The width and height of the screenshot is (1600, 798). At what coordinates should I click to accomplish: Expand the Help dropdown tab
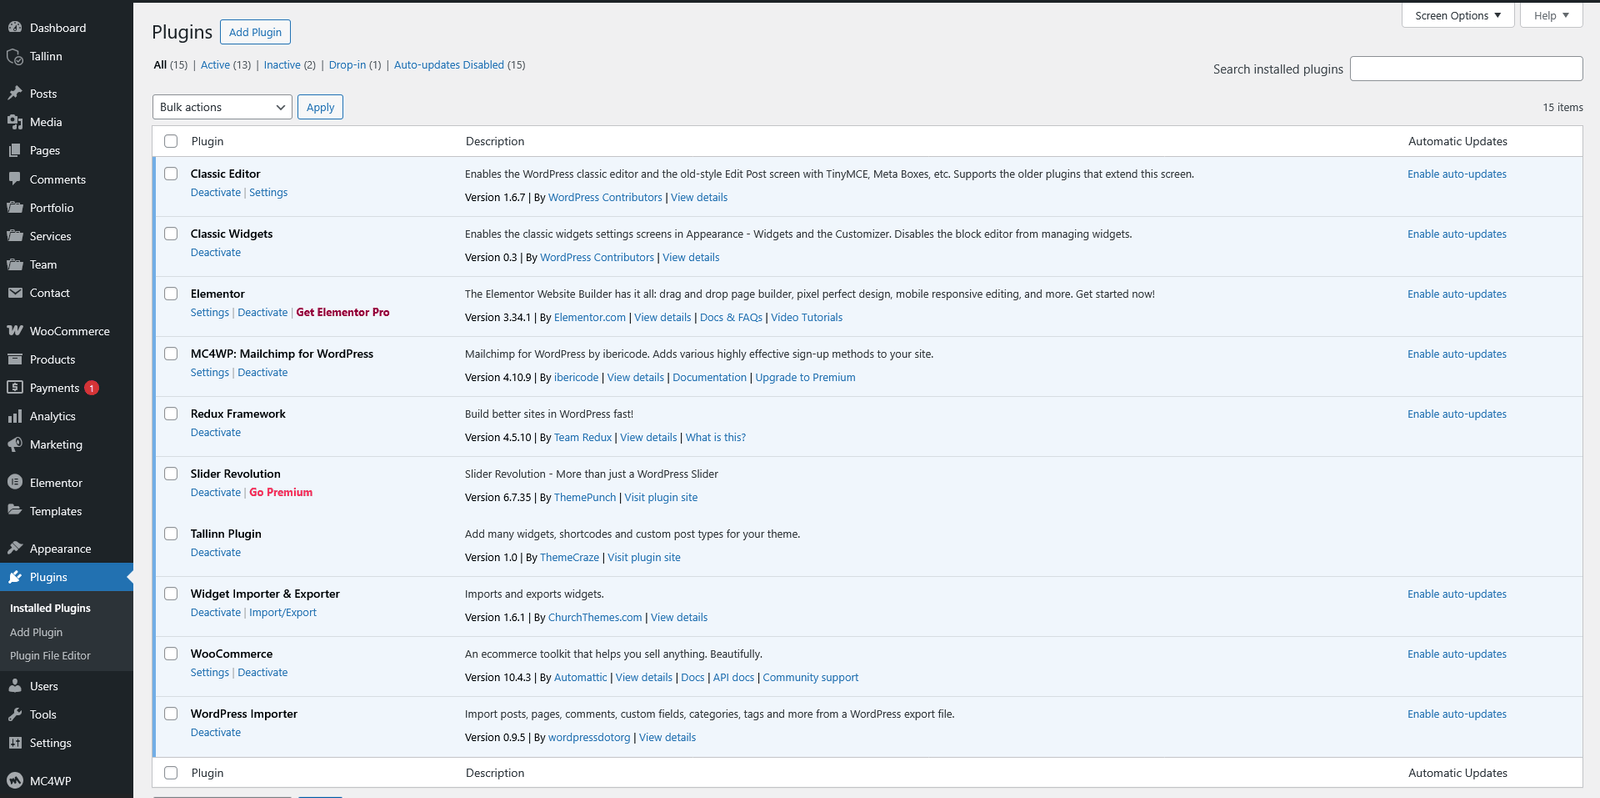(1551, 16)
